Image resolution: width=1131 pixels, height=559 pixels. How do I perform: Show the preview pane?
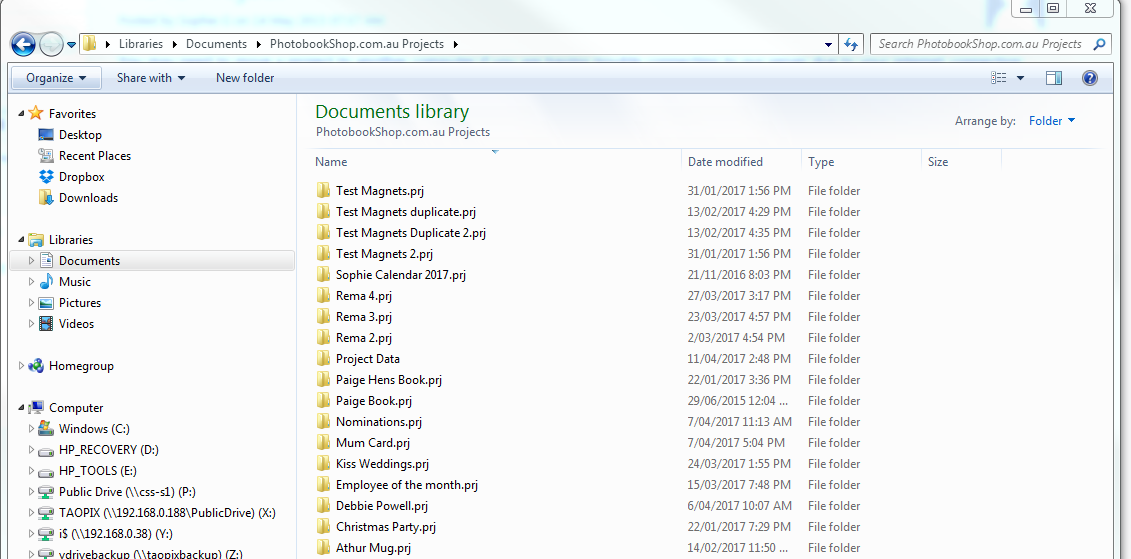point(1054,78)
